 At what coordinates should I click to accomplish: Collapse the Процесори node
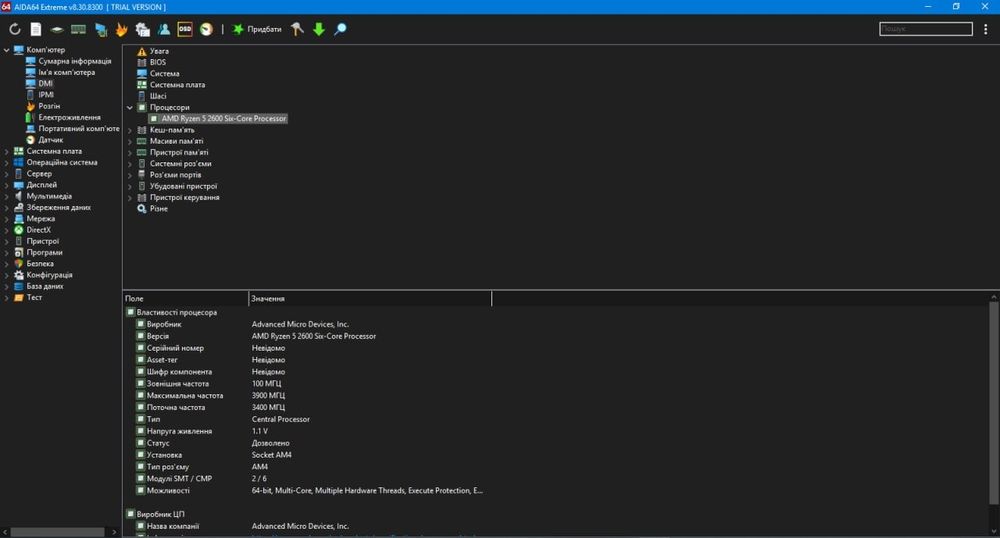(129, 108)
